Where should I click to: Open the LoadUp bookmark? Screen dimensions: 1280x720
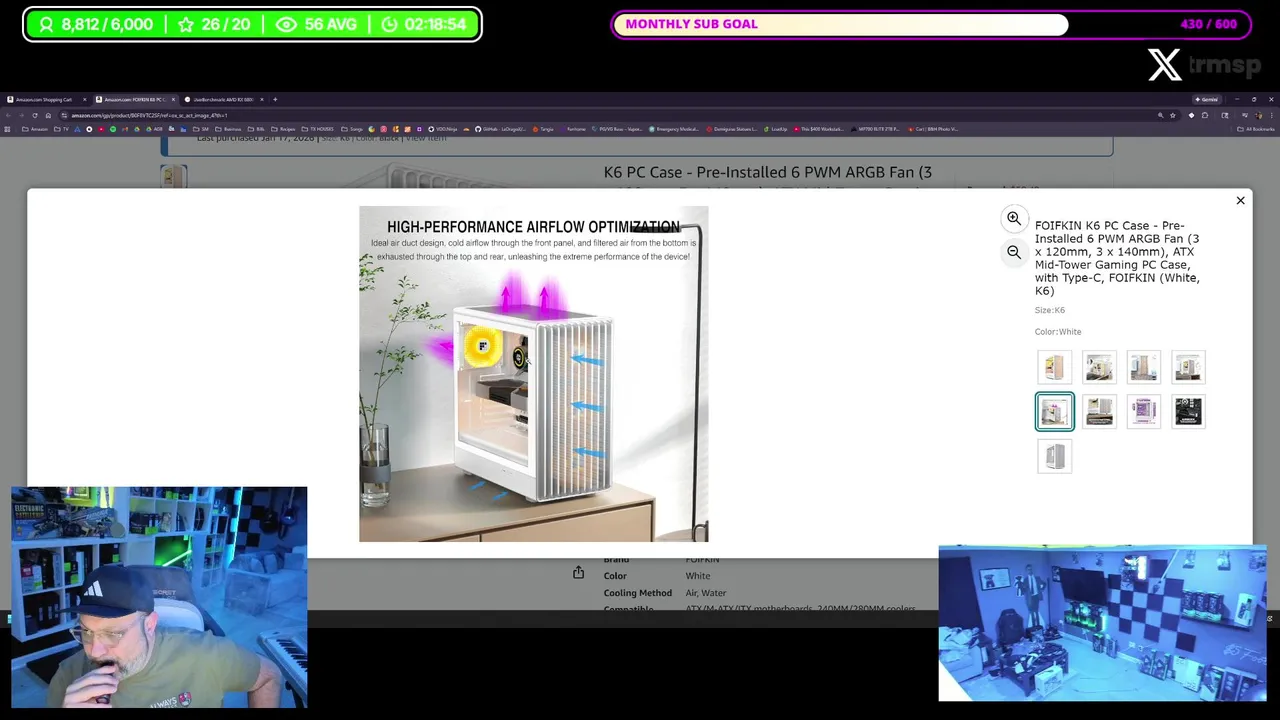(x=775, y=129)
